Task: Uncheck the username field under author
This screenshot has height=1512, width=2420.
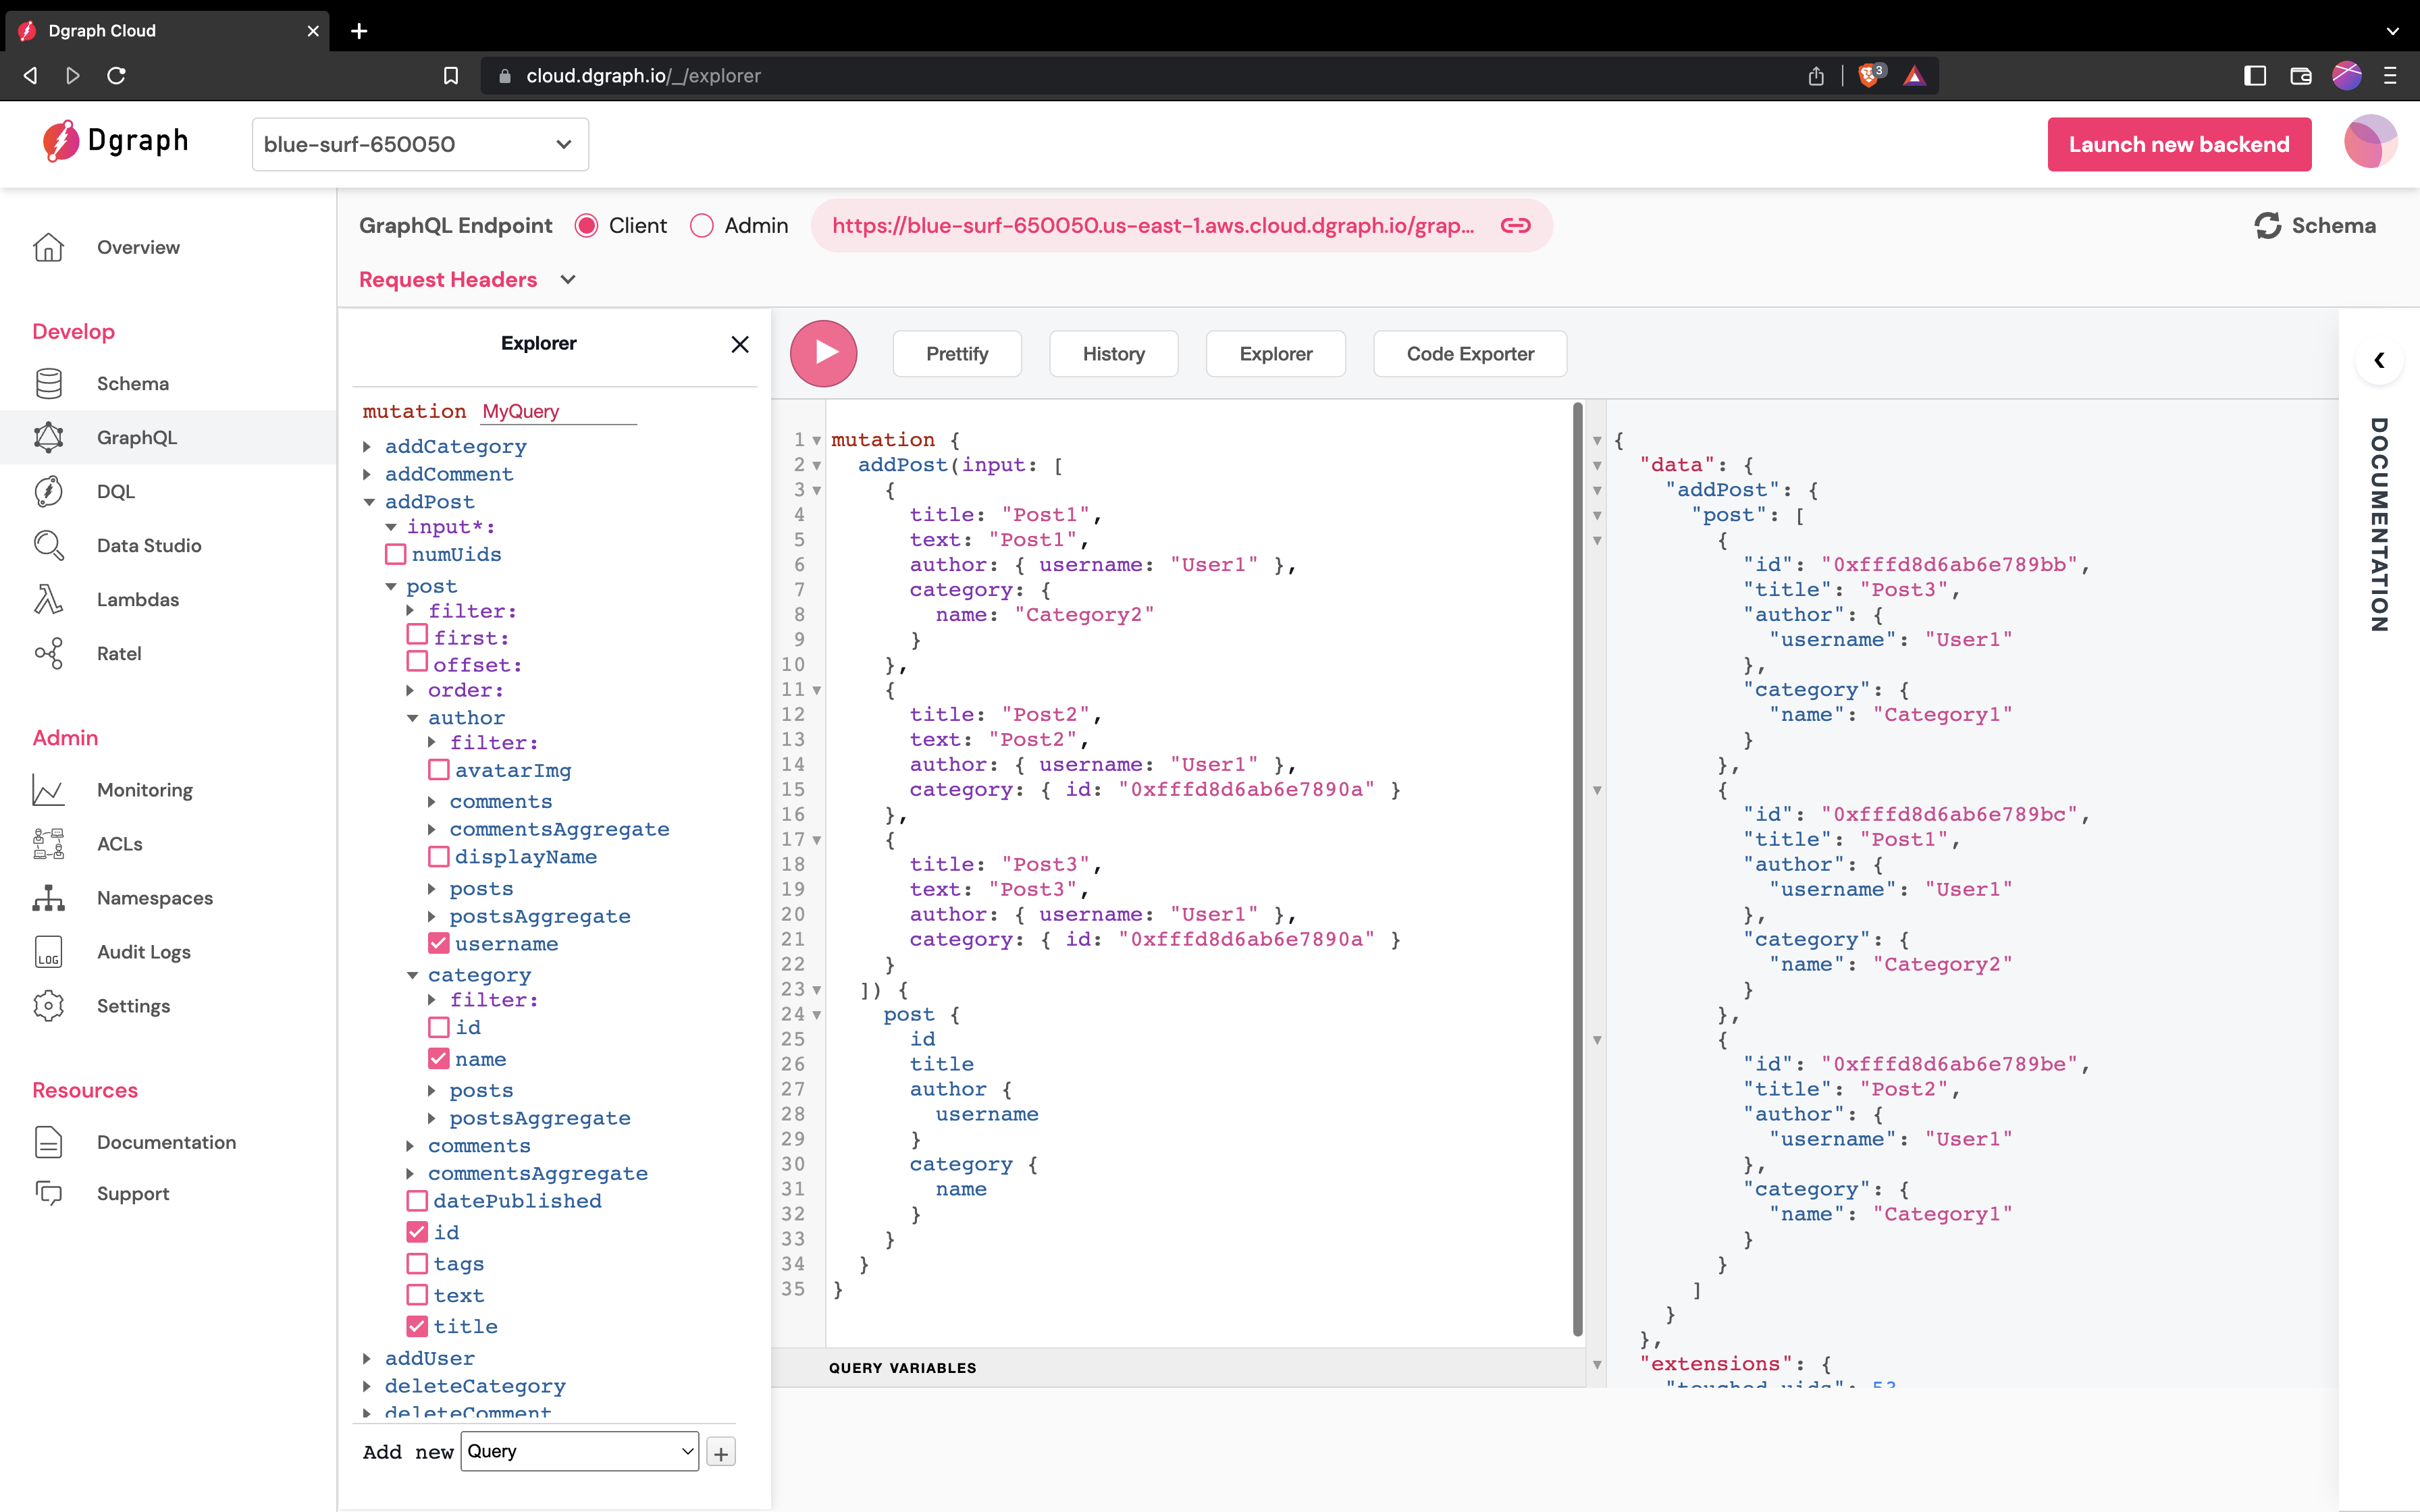Action: (x=438, y=943)
